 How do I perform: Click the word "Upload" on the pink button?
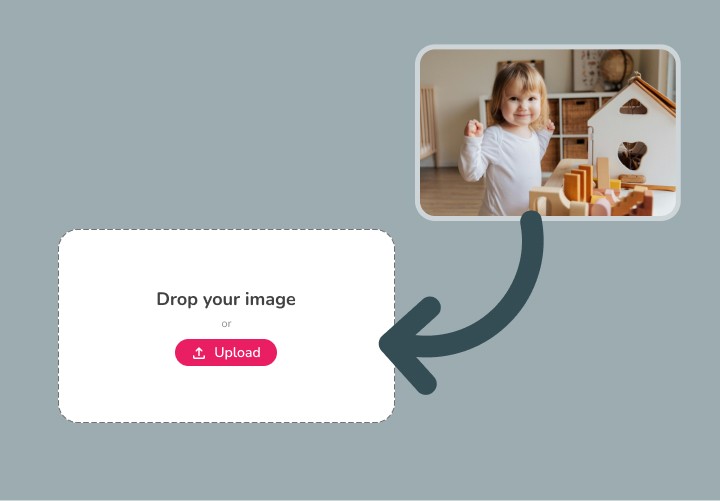click(x=237, y=352)
